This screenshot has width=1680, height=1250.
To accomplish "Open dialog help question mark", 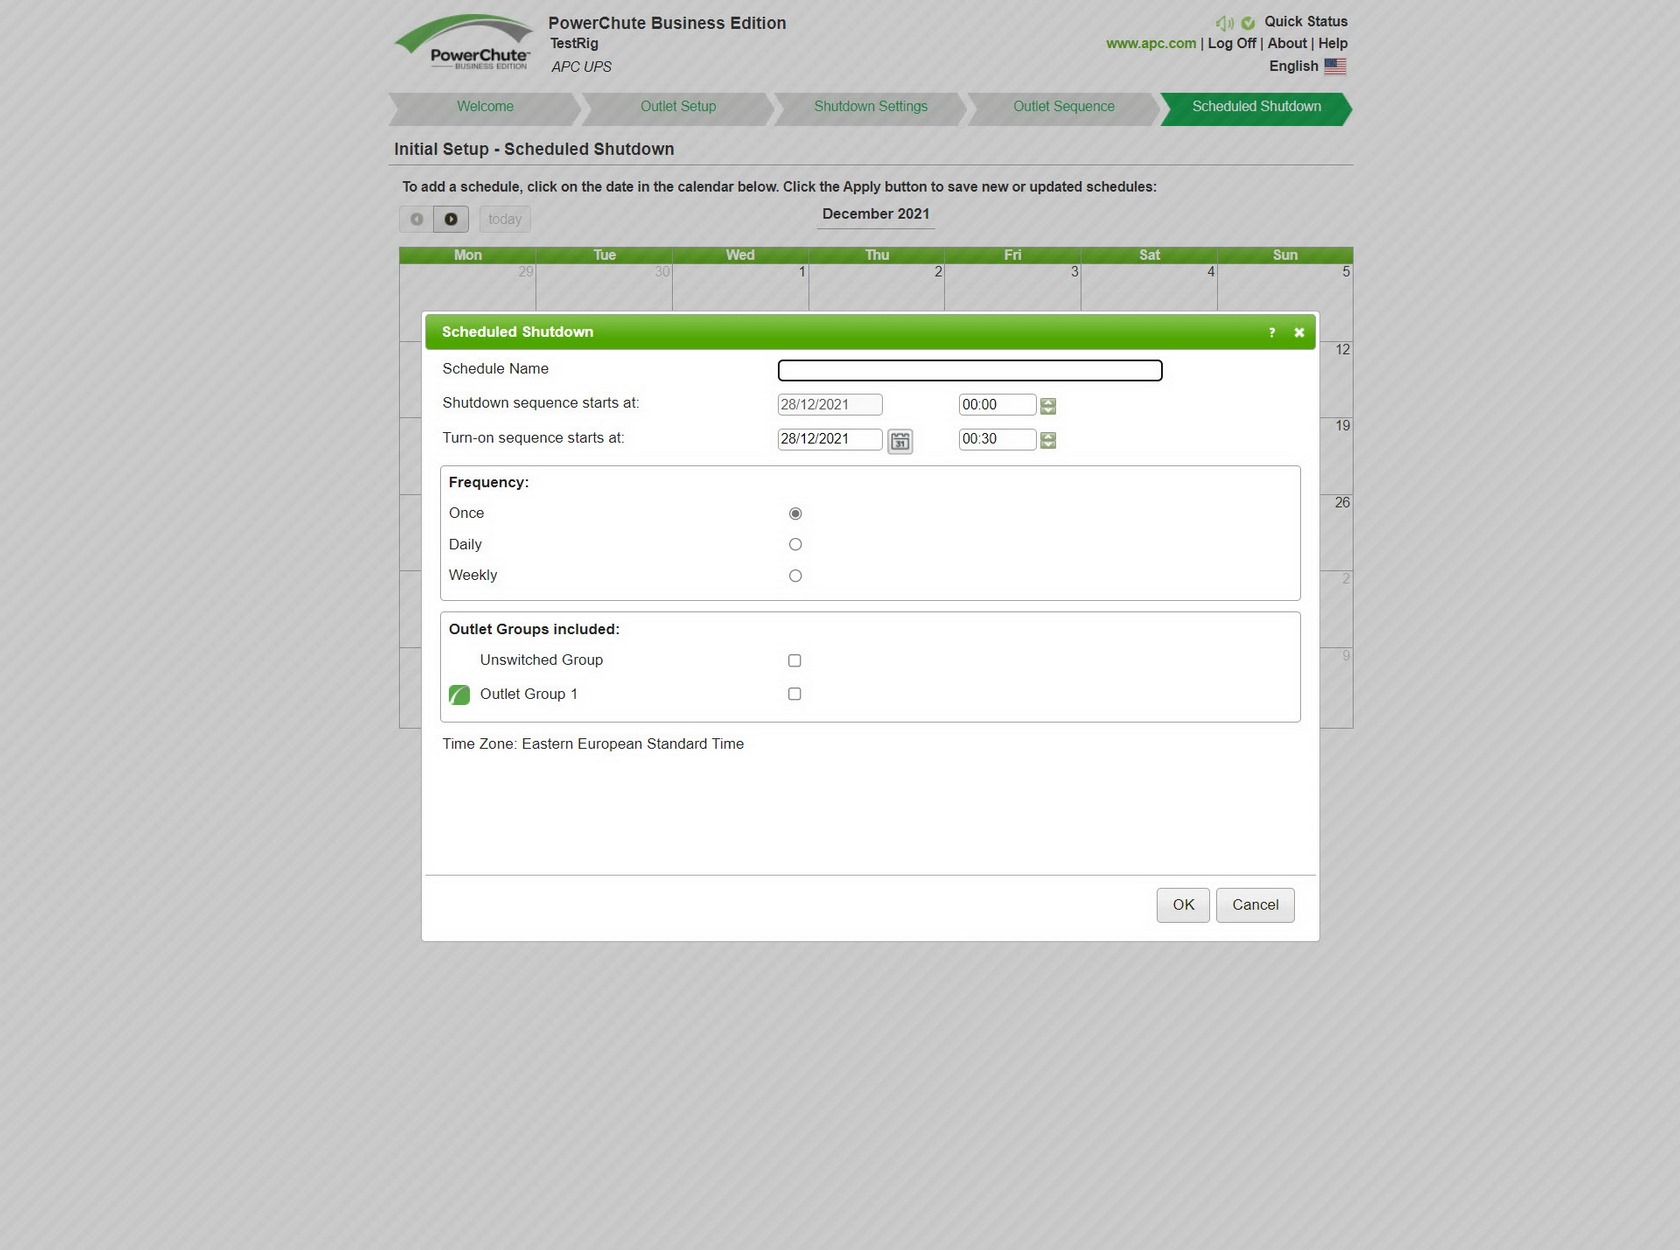I will click(1272, 332).
